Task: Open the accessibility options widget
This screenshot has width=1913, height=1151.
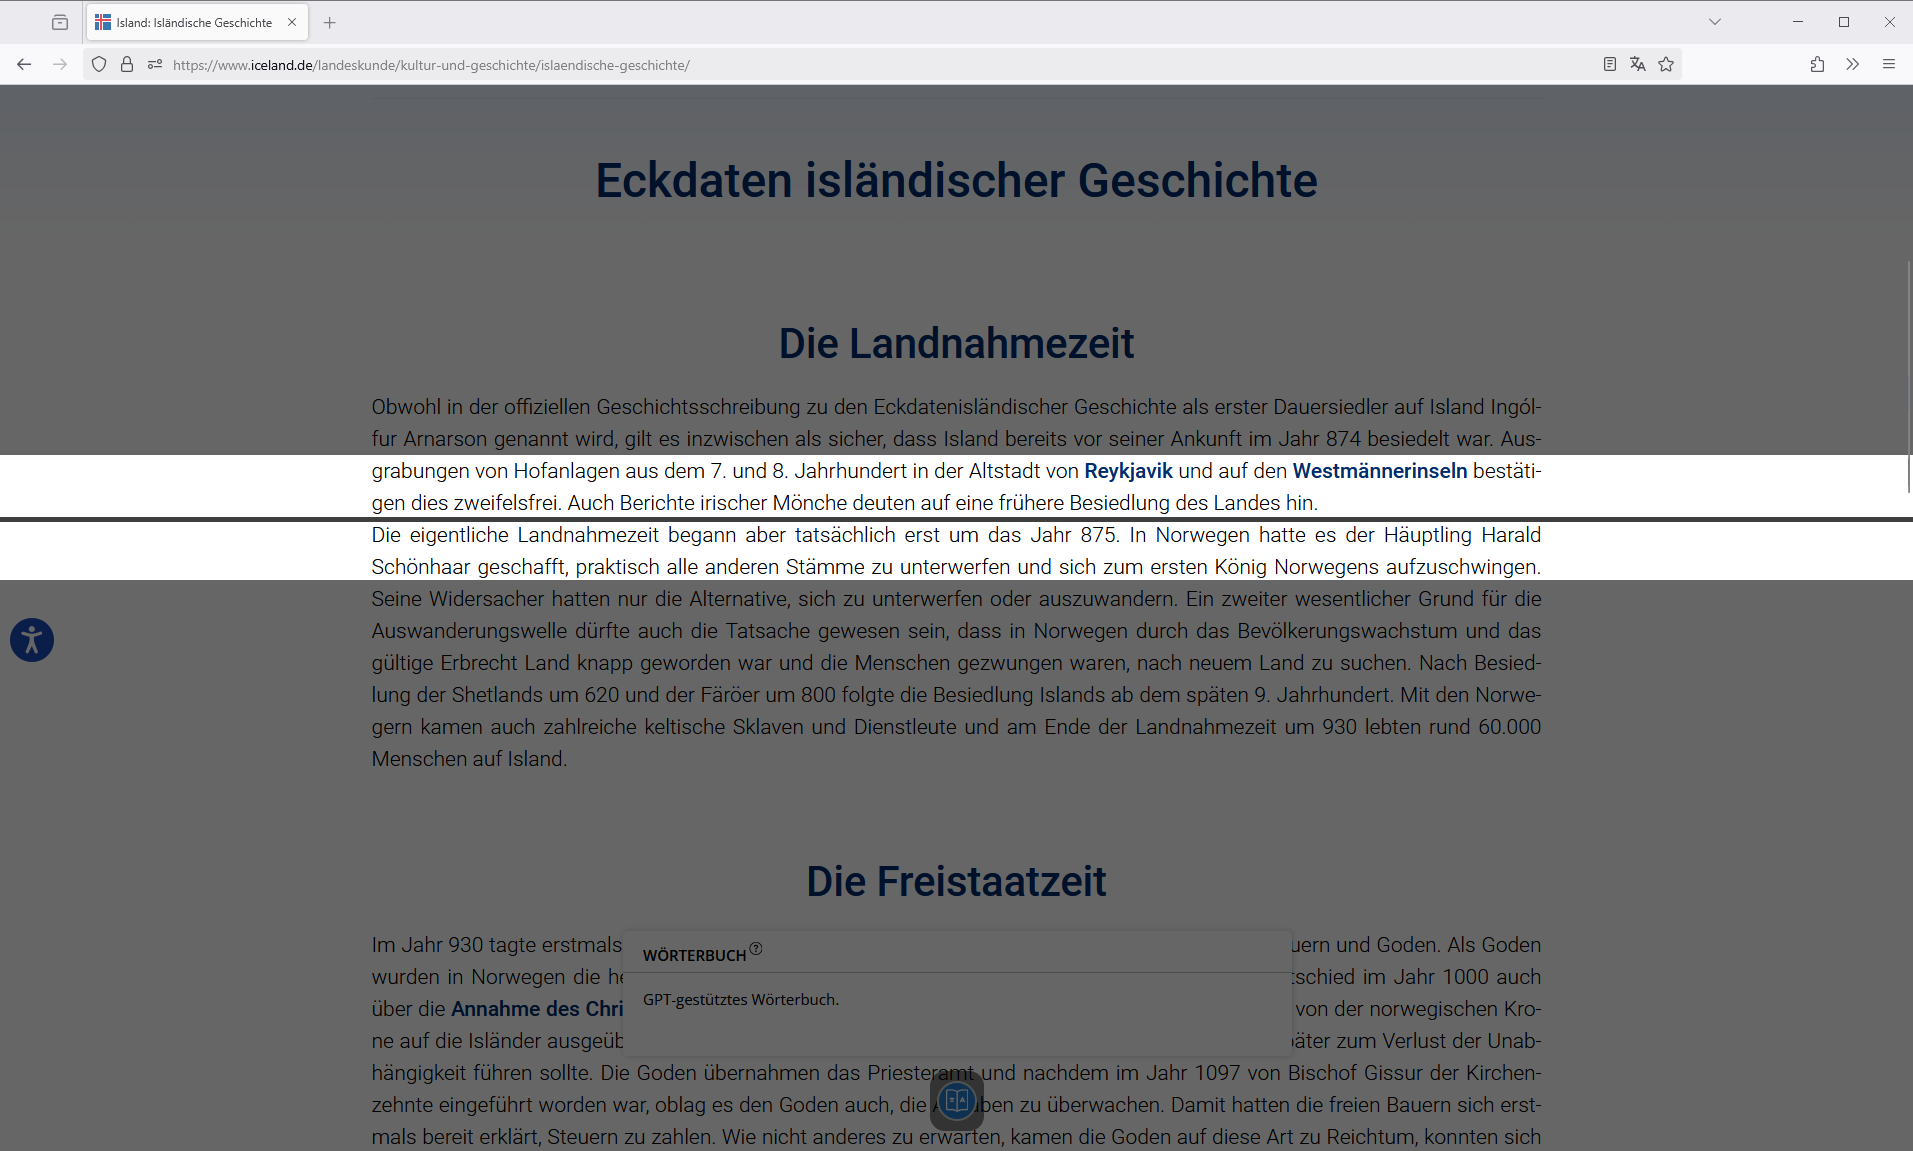Action: [32, 640]
